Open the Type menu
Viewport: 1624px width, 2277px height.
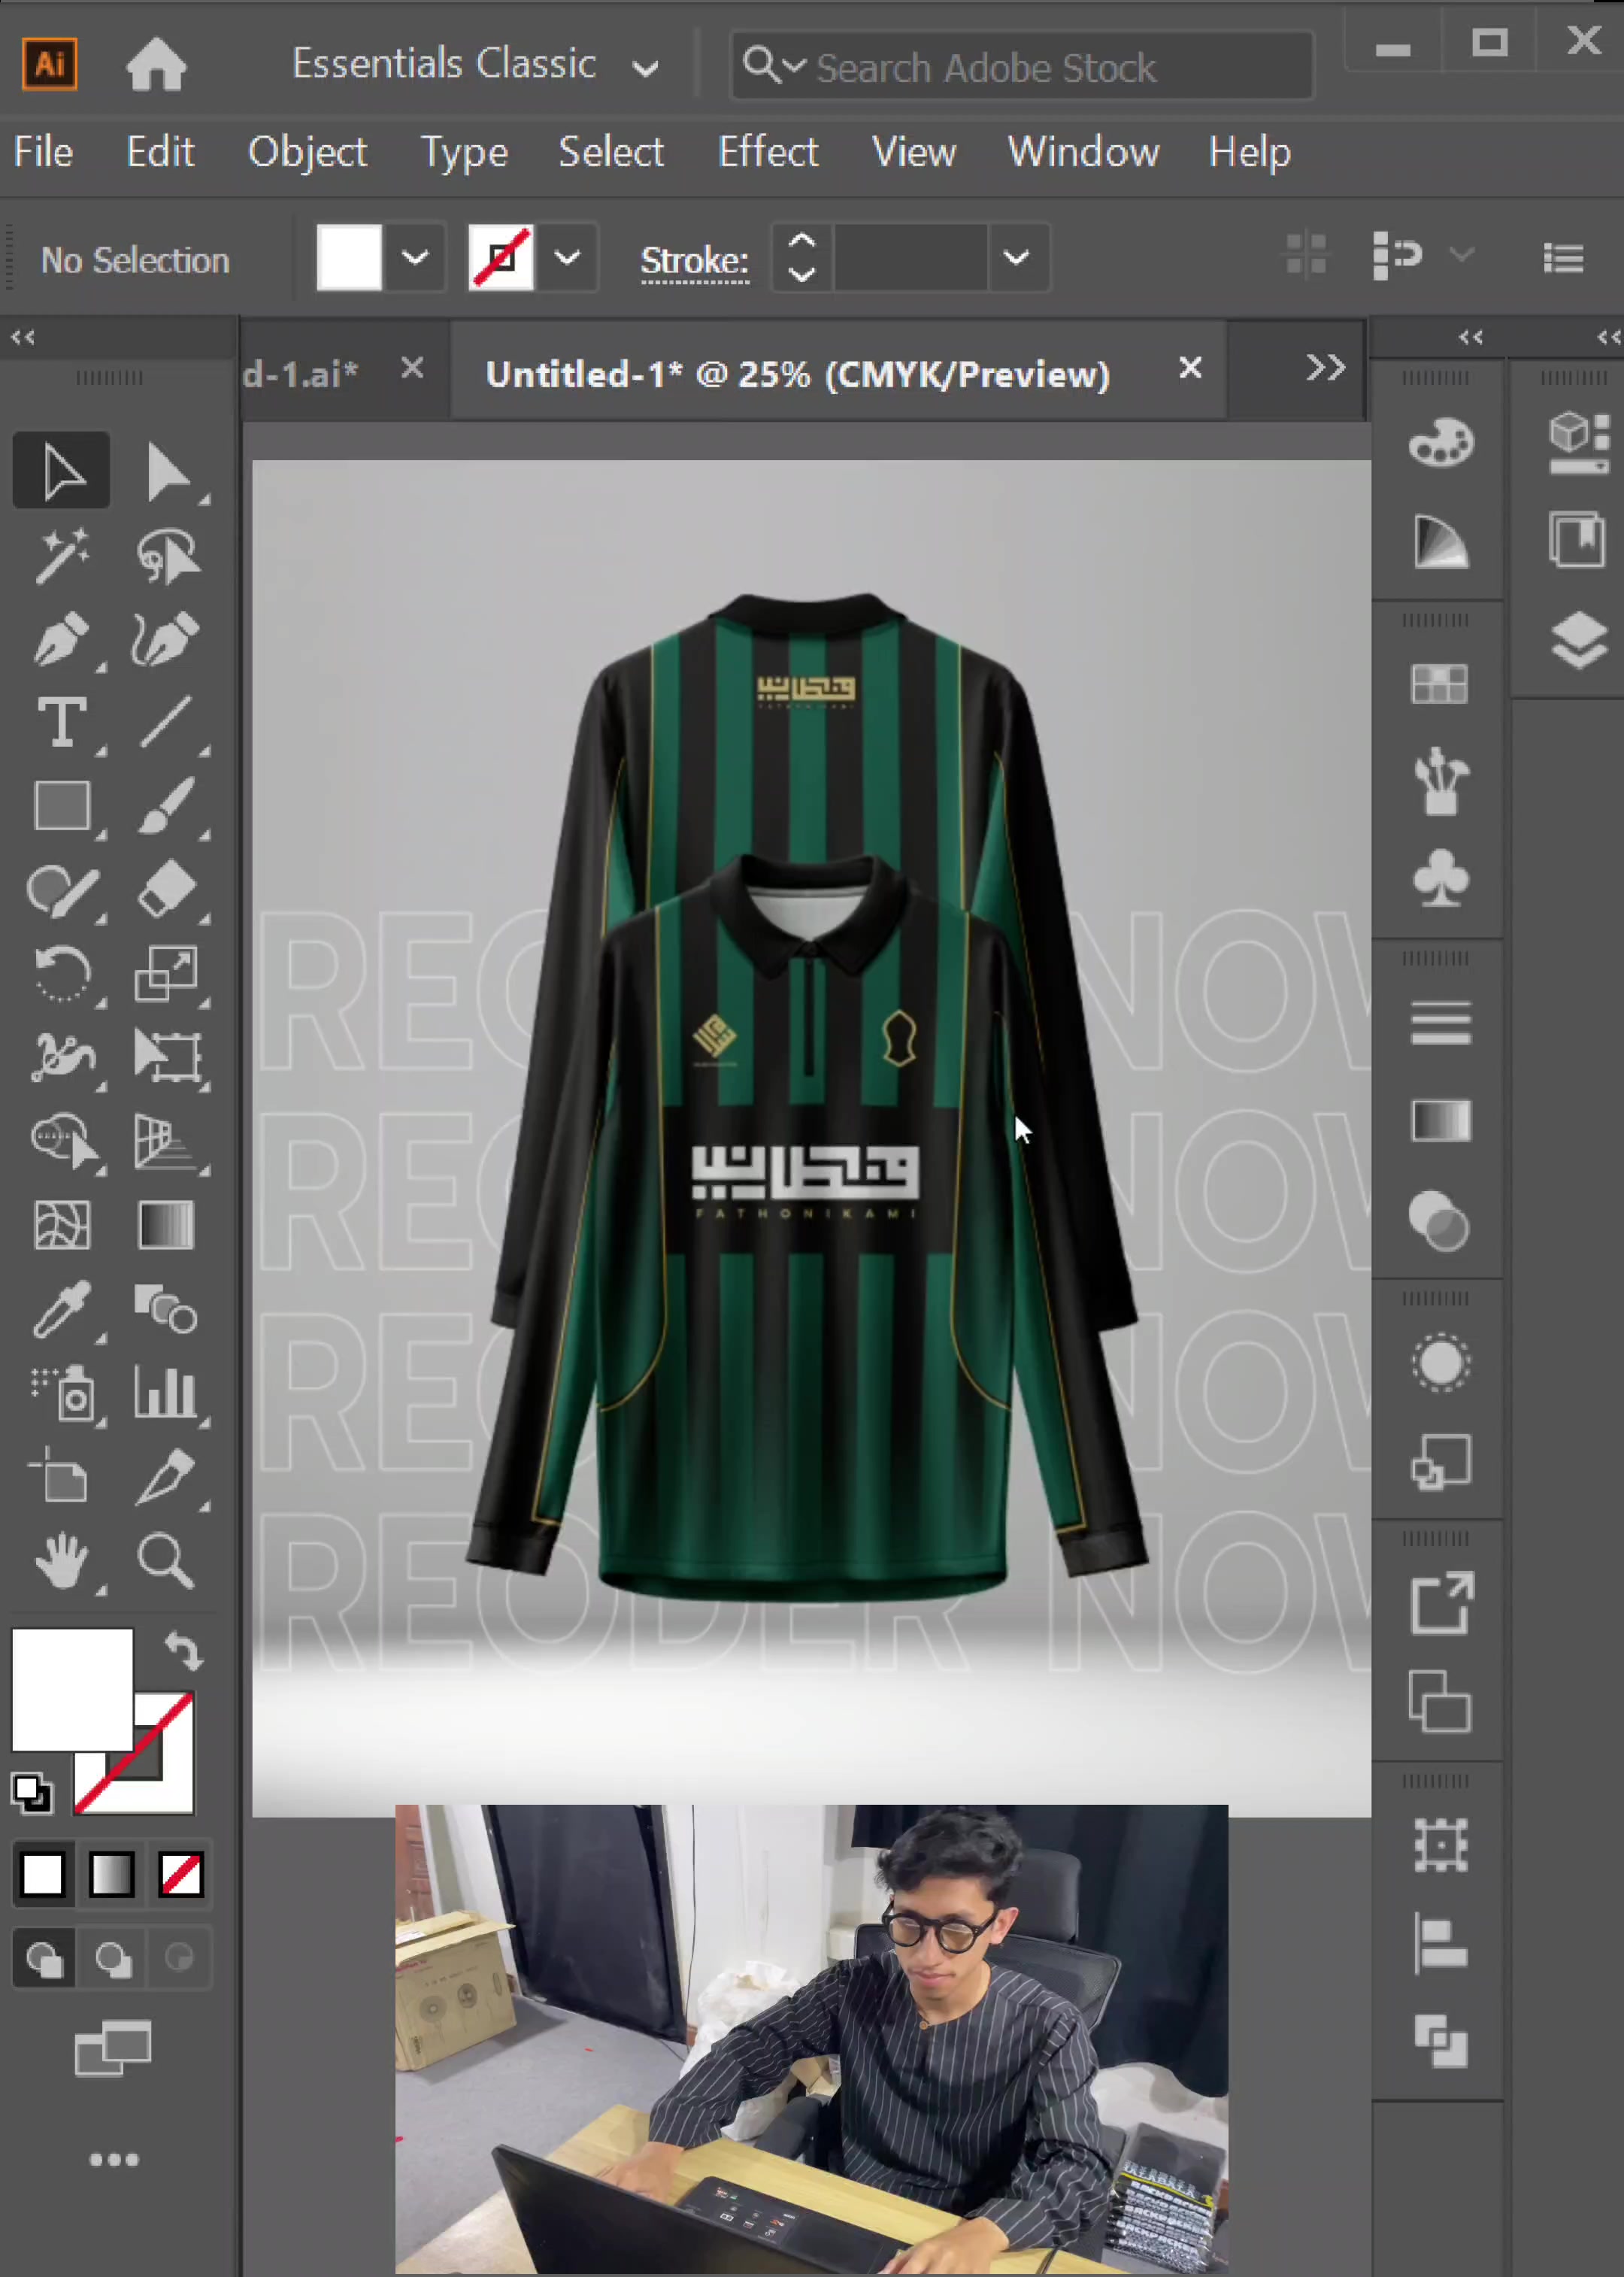coord(464,152)
